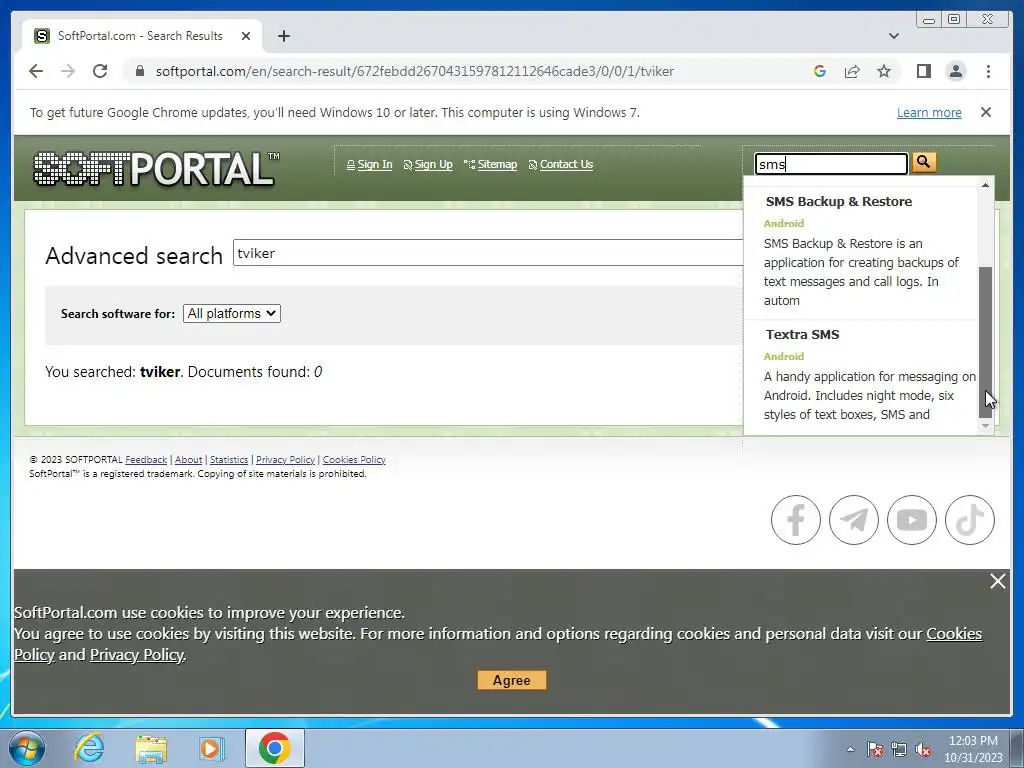Select the SoftPortal.com Search Results tab
1024x768 pixels.
[140, 36]
